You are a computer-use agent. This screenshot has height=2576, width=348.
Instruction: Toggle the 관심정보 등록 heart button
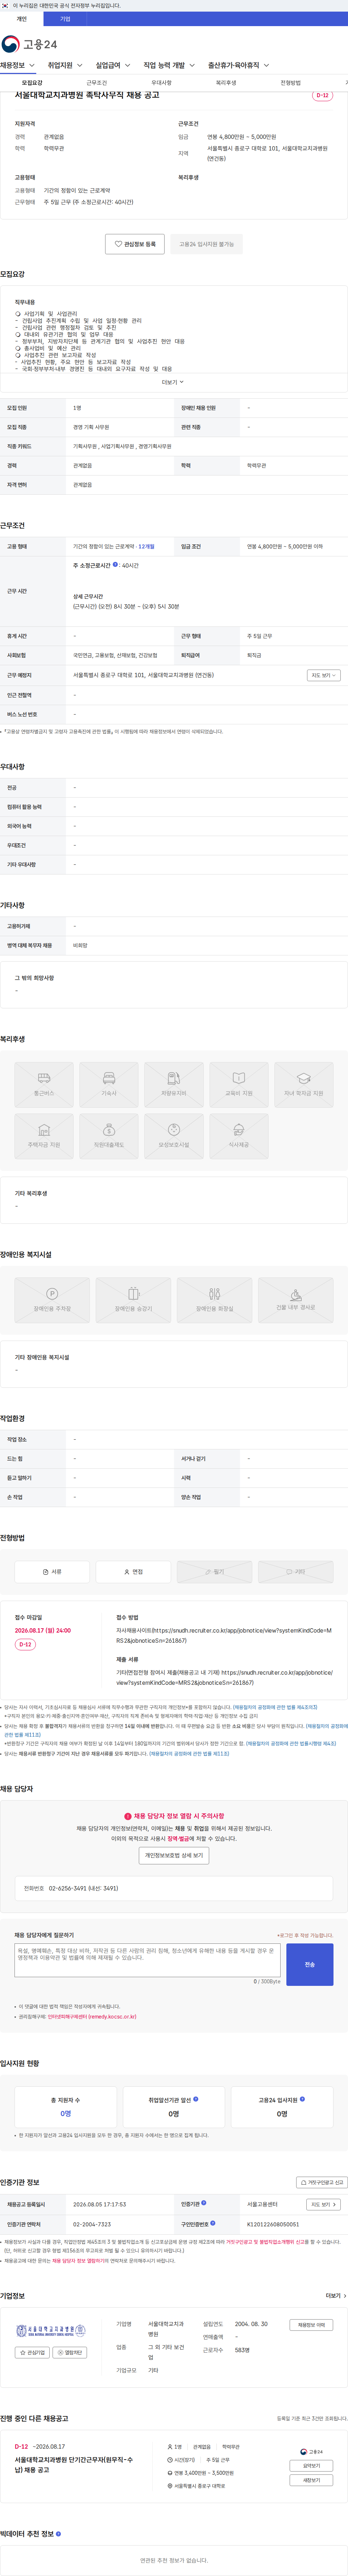pyautogui.click(x=135, y=244)
